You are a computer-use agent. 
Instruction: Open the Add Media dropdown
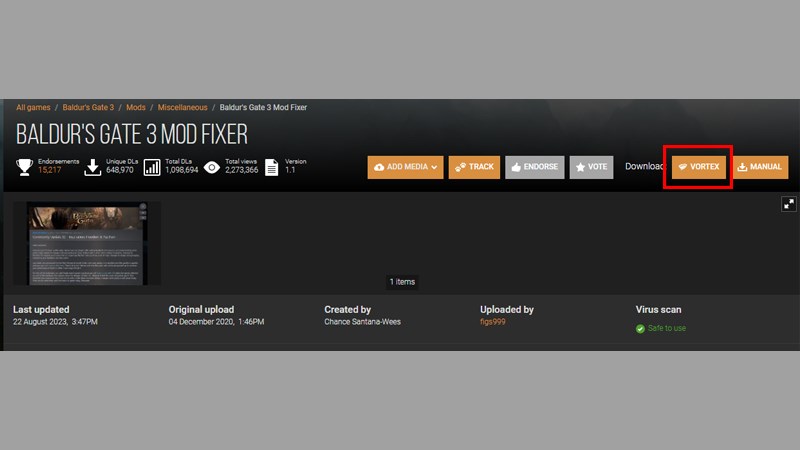pyautogui.click(x=405, y=167)
